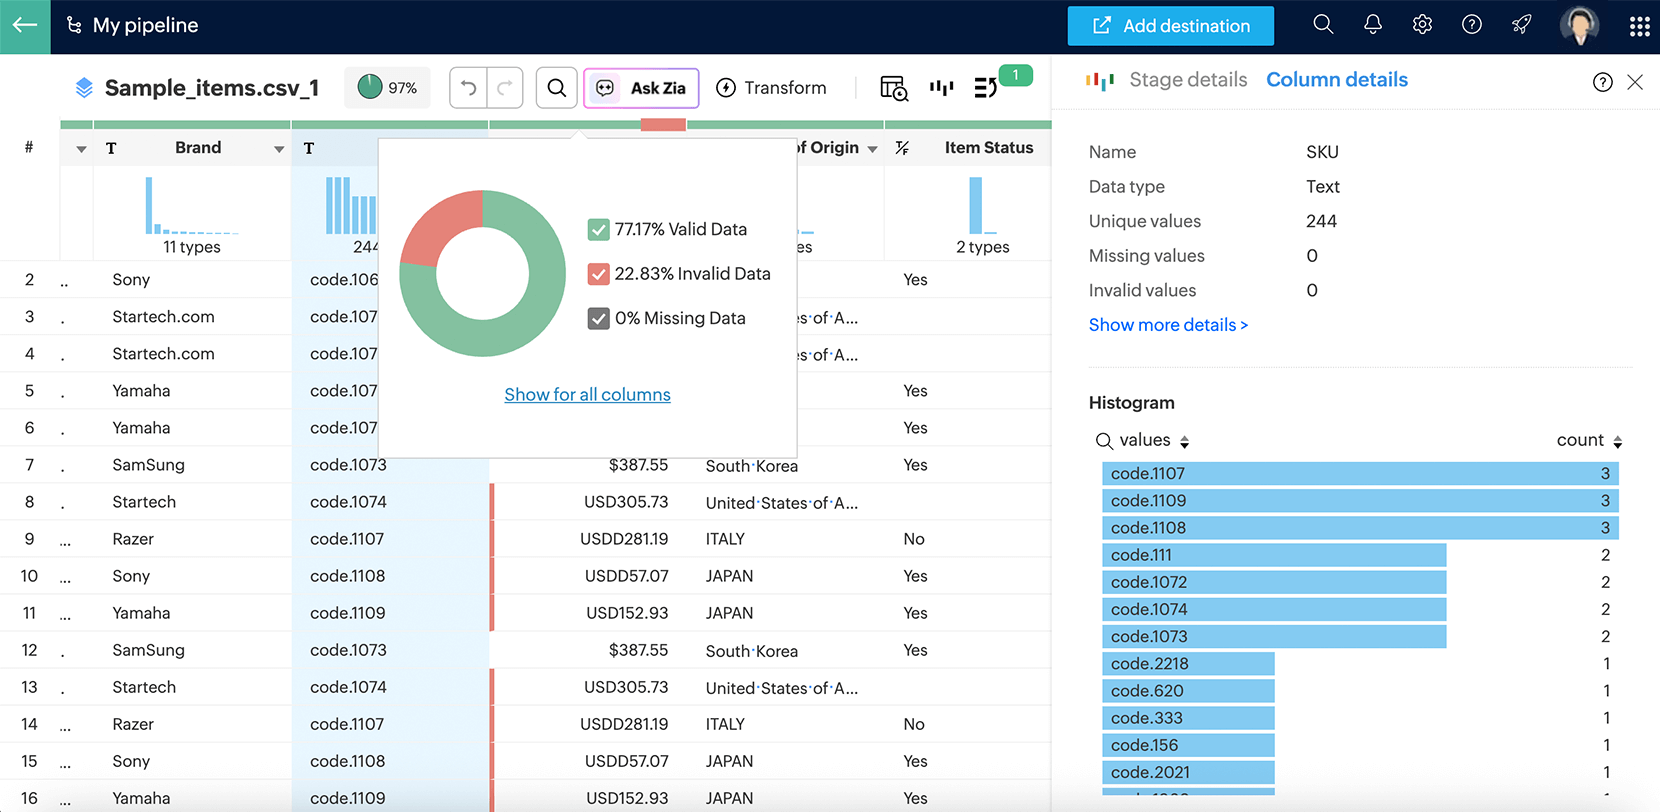This screenshot has width=1660, height=812.
Task: Click the 97% data quality indicator
Action: click(x=387, y=88)
